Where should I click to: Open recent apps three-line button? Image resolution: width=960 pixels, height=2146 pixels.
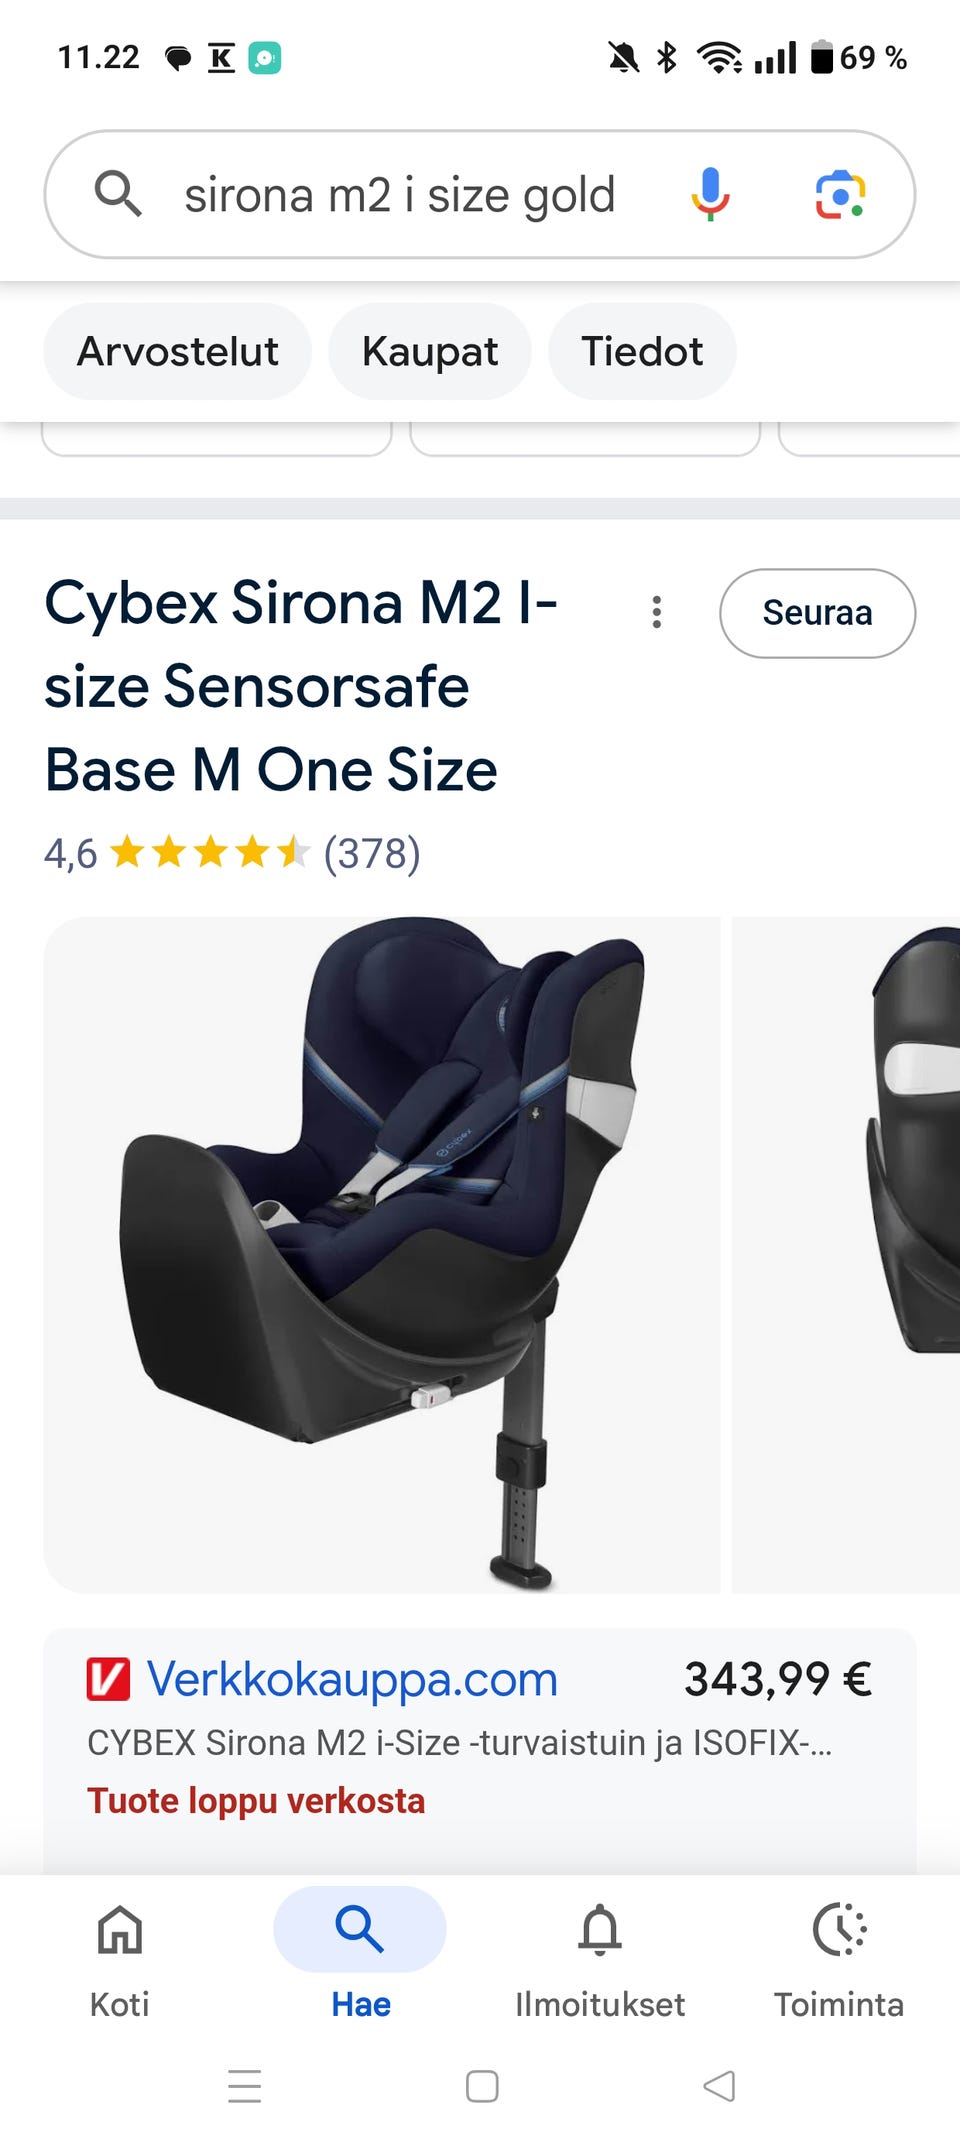245,2086
